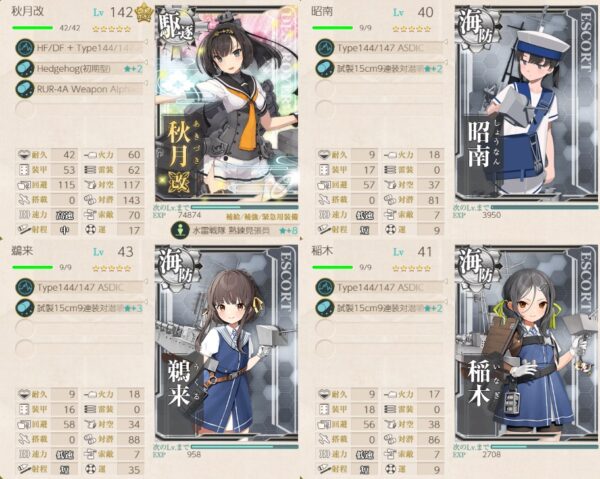Click the Hedgehog(初期型) equipment name
The width and height of the screenshot is (600, 479).
(74, 69)
